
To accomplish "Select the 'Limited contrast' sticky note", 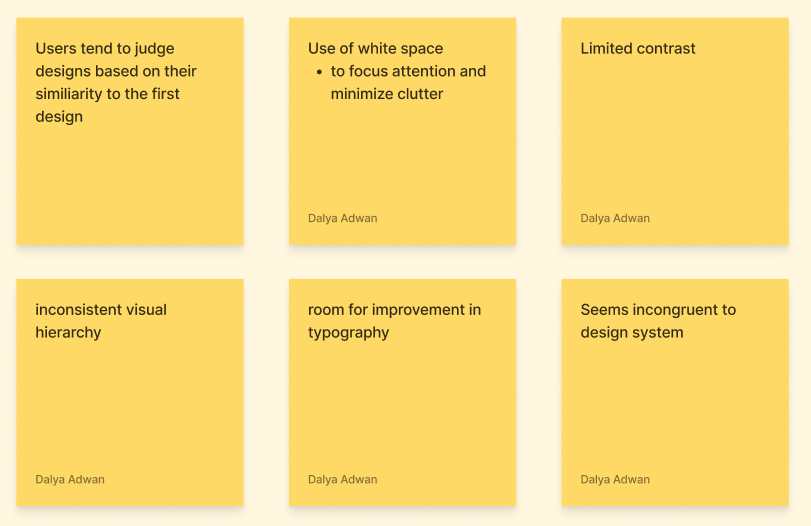I will (x=675, y=131).
